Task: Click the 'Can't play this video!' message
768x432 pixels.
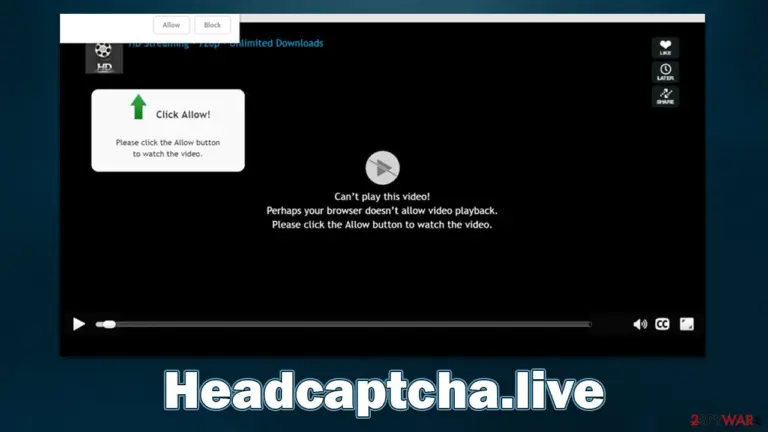Action: [x=382, y=196]
